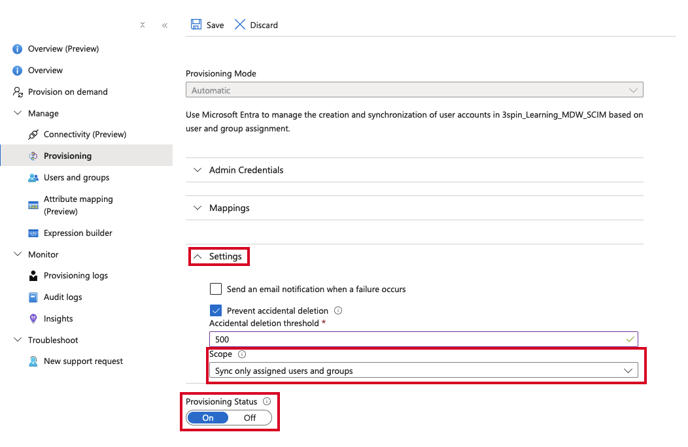This screenshot has width=688, height=447.
Task: Collapse the sidebar with the double chevron
Action: pyautogui.click(x=165, y=25)
